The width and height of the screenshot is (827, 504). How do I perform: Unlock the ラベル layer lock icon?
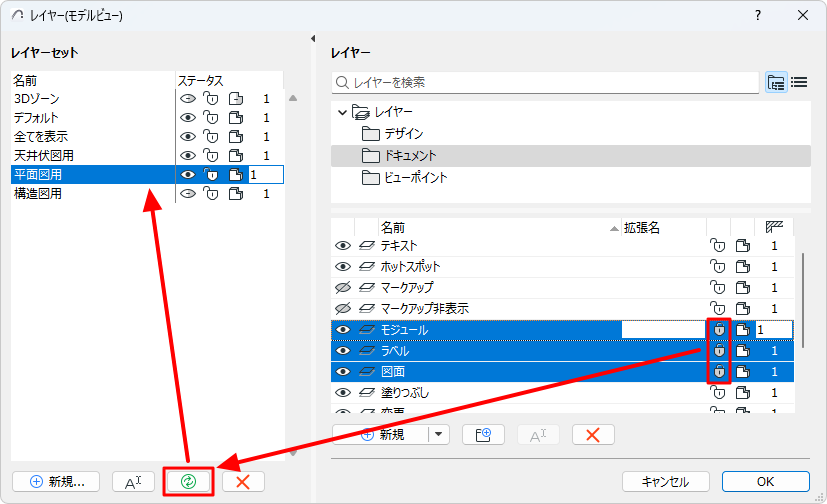coord(718,351)
